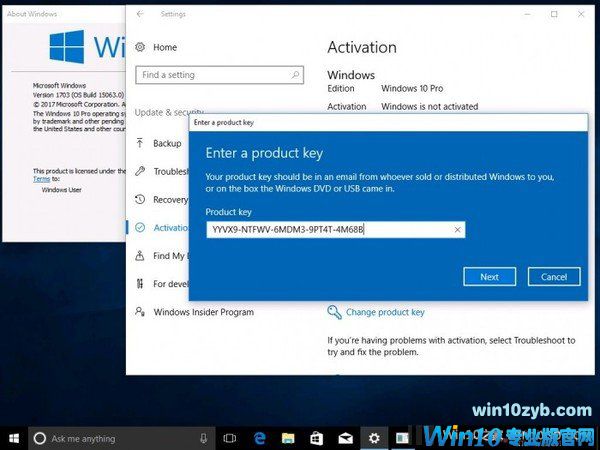Click Windows User in About Windows
Screen dimensions: 600x450
click(62, 190)
